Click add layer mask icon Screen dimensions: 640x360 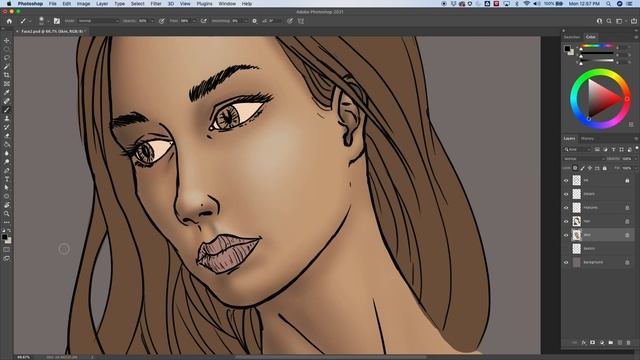(x=593, y=342)
